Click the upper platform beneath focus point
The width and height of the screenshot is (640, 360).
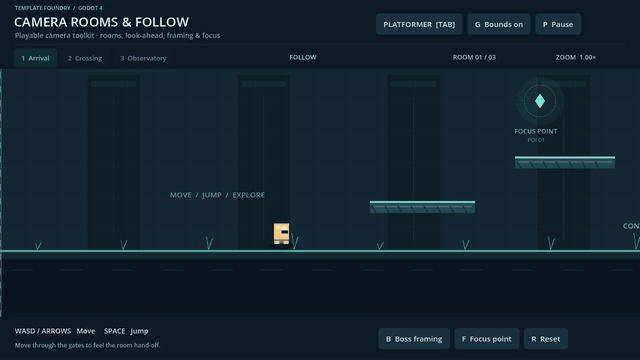(565, 162)
